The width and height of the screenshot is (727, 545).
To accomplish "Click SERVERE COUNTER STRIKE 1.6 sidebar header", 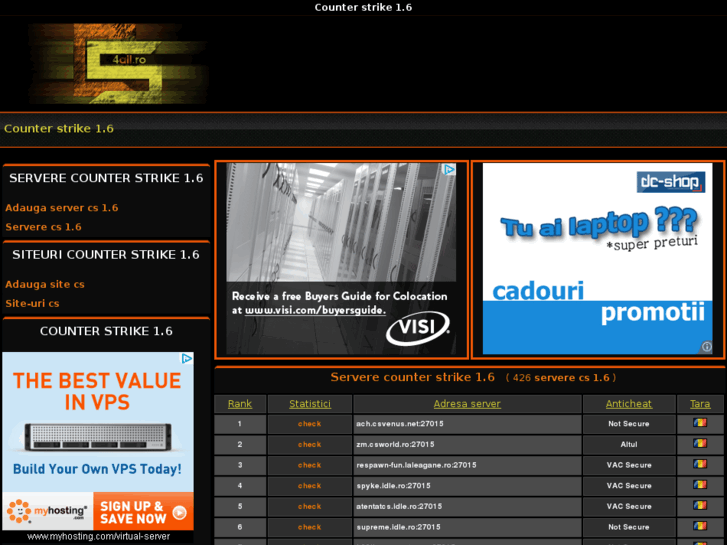I will click(x=106, y=178).
